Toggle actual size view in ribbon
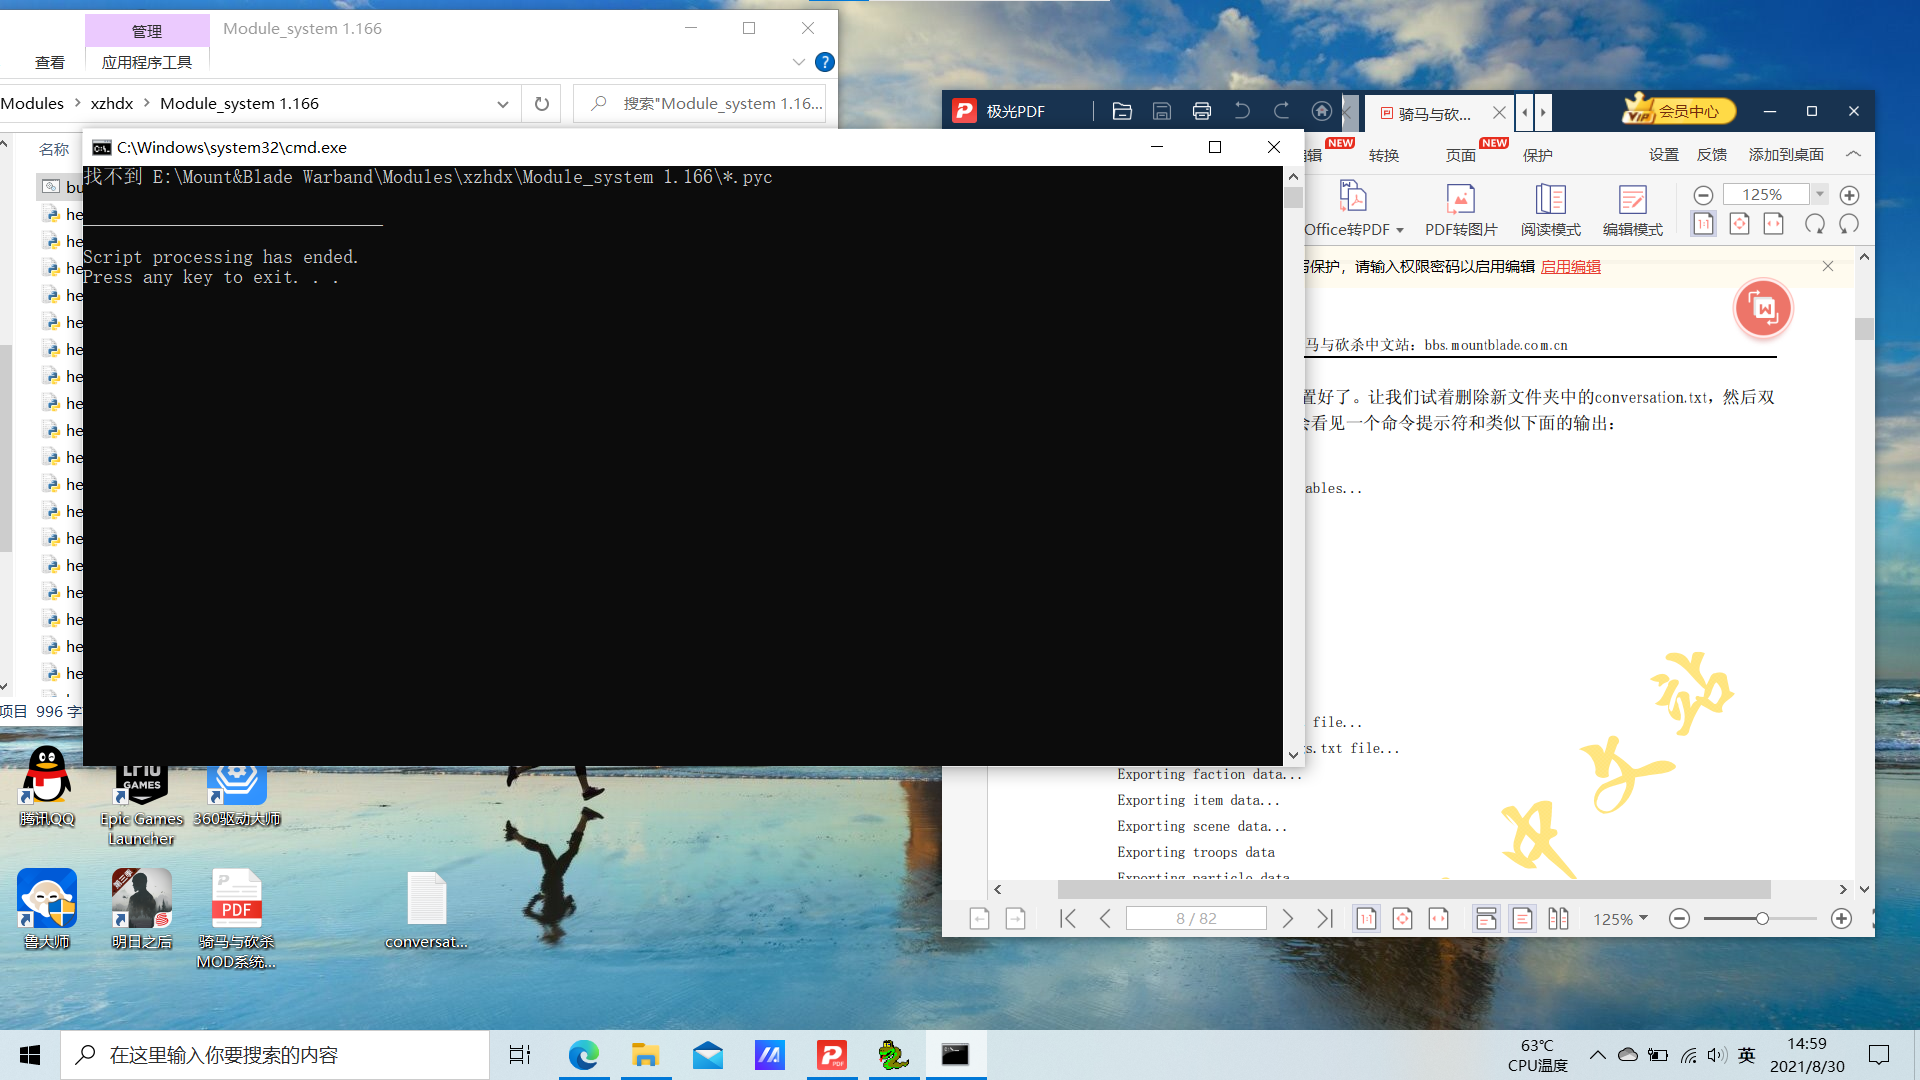The width and height of the screenshot is (1920, 1080). 1704,224
